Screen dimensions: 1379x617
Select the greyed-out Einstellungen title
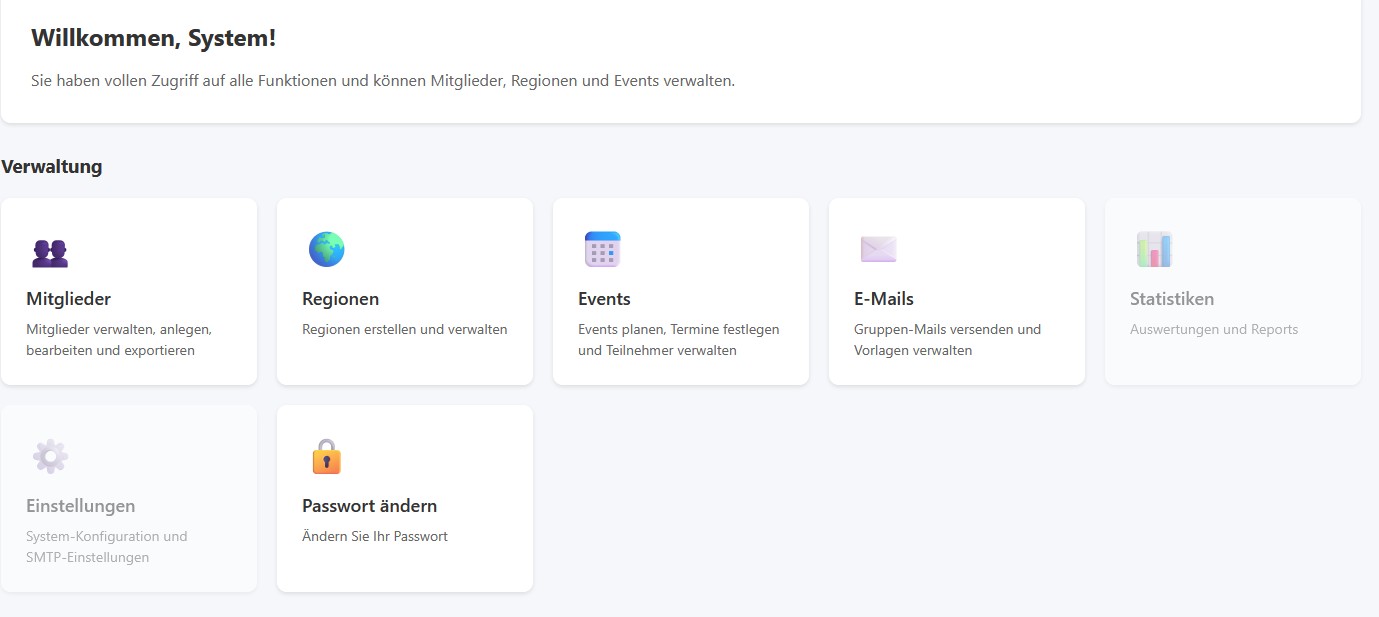click(x=80, y=506)
